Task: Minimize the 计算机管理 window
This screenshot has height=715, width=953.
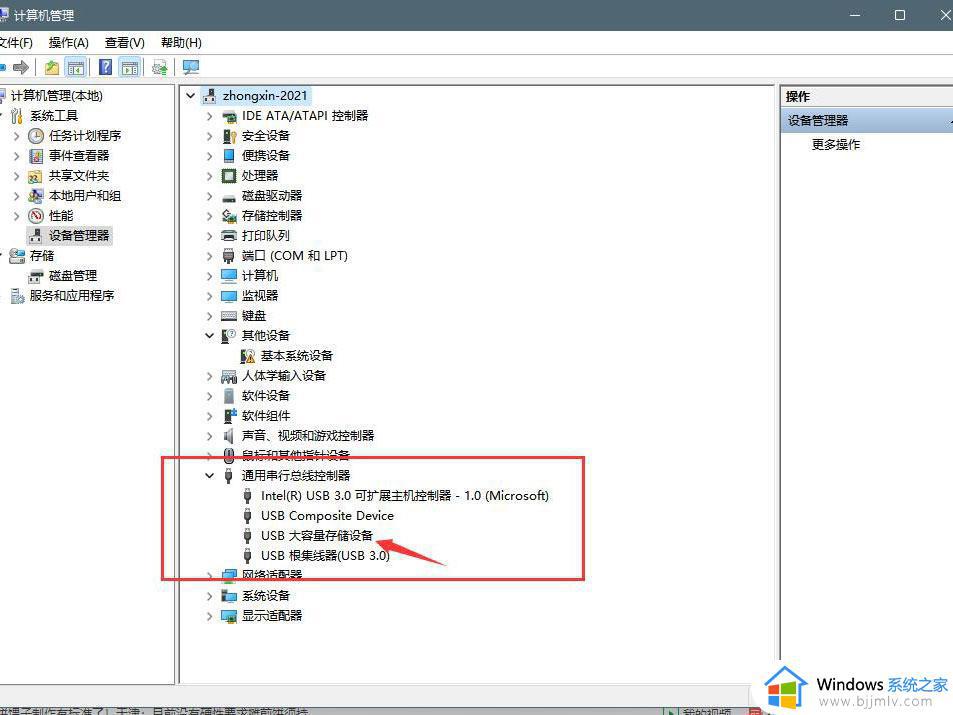Action: point(855,15)
